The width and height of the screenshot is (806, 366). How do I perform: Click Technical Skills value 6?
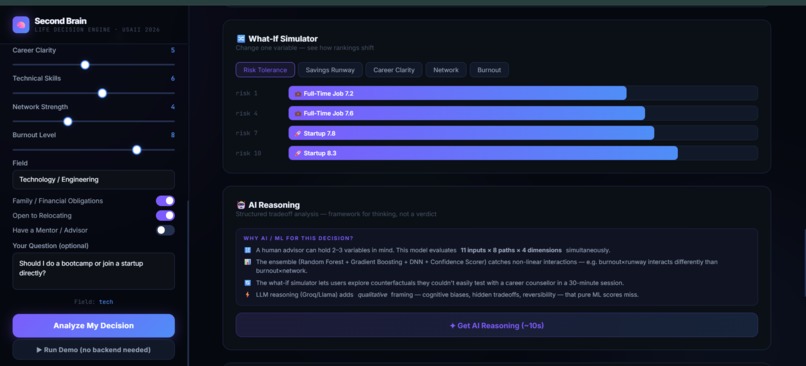[x=173, y=79]
